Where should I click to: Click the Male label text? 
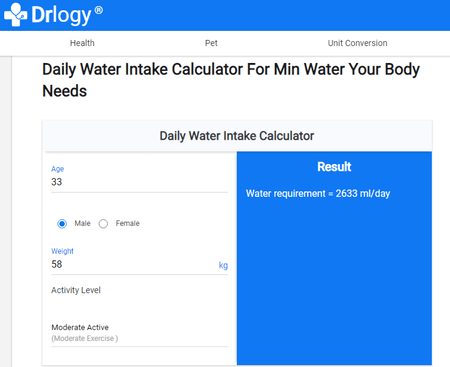(x=82, y=223)
